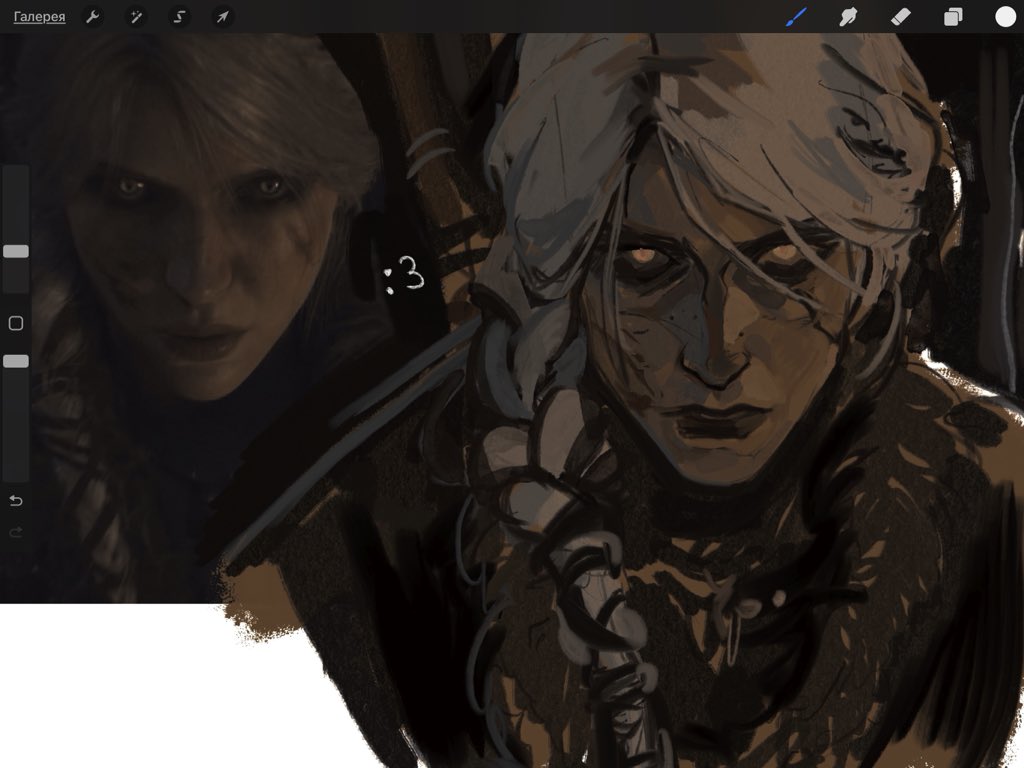Open the Adjustments magic wand menu
Viewport: 1024px width, 768px height.
click(136, 17)
